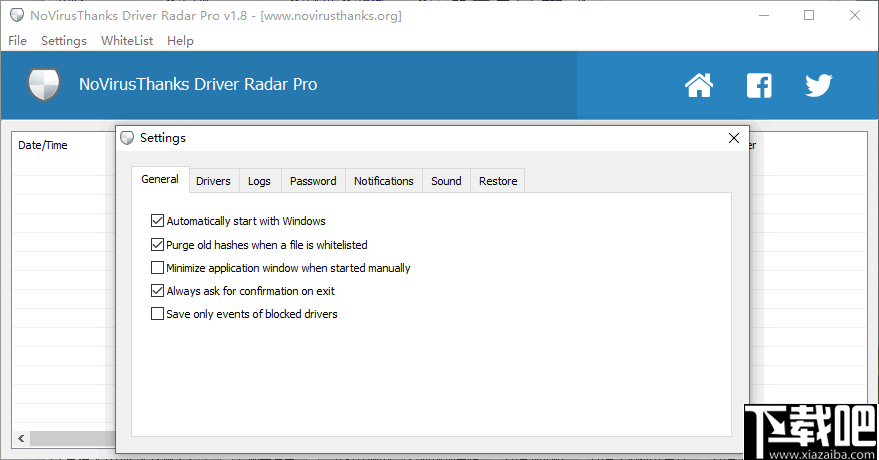Open the File menu
879x460 pixels.
point(17,40)
